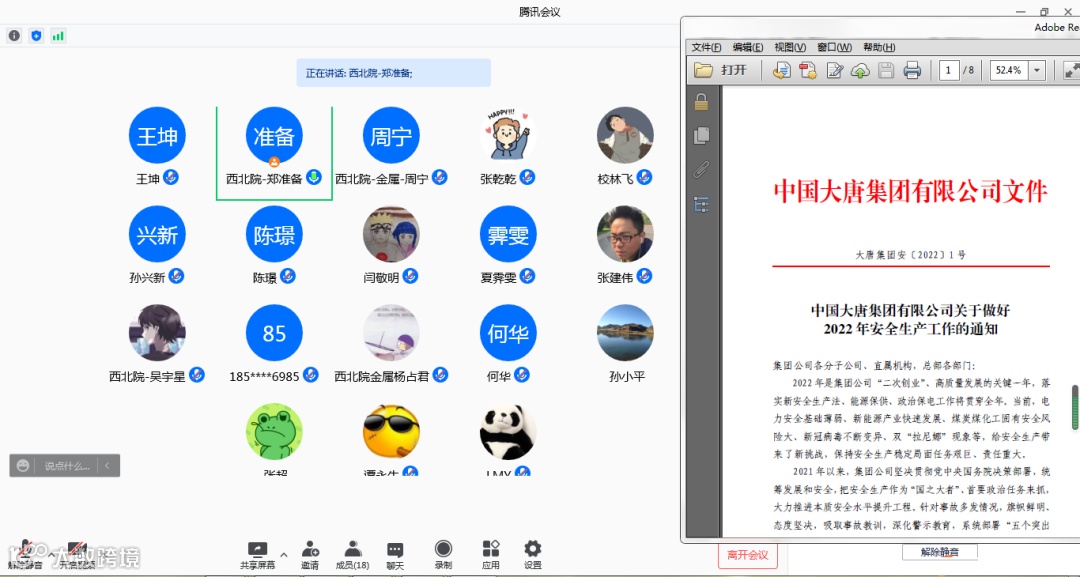Toggle the camera video button
Image resolution: width=1080 pixels, height=577 pixels.
(76, 553)
